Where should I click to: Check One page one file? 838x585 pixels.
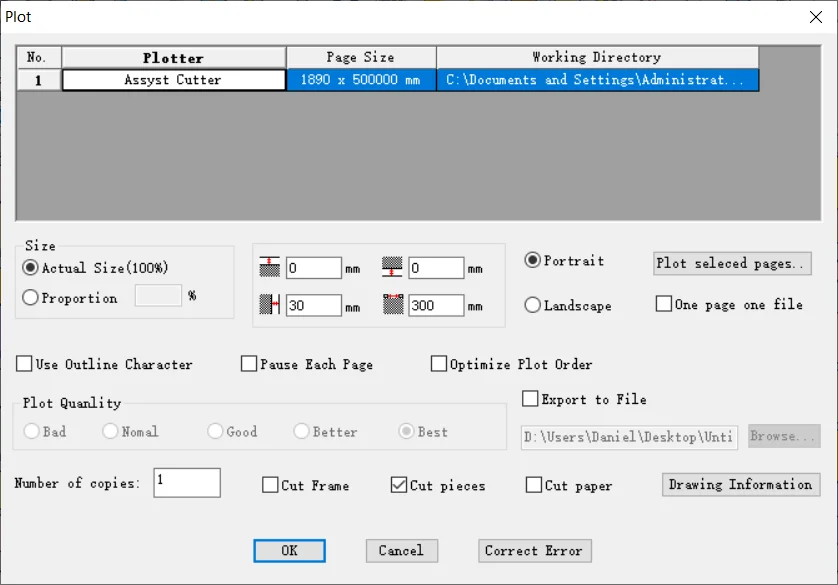click(x=664, y=304)
